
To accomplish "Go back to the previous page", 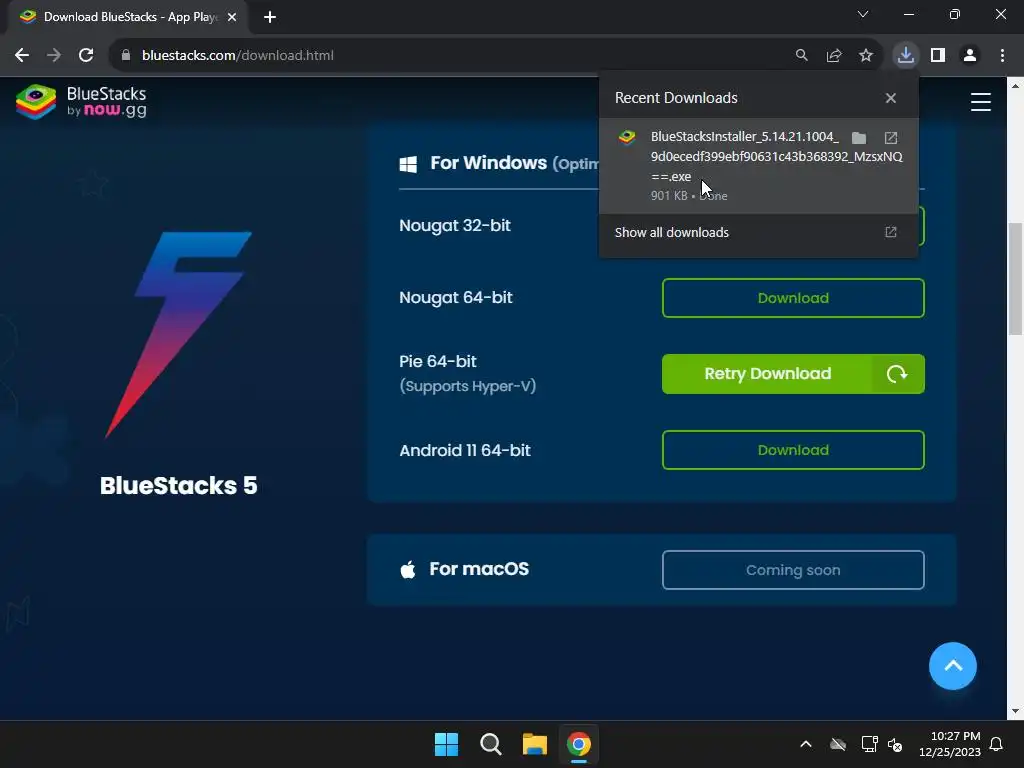I will pos(22,56).
